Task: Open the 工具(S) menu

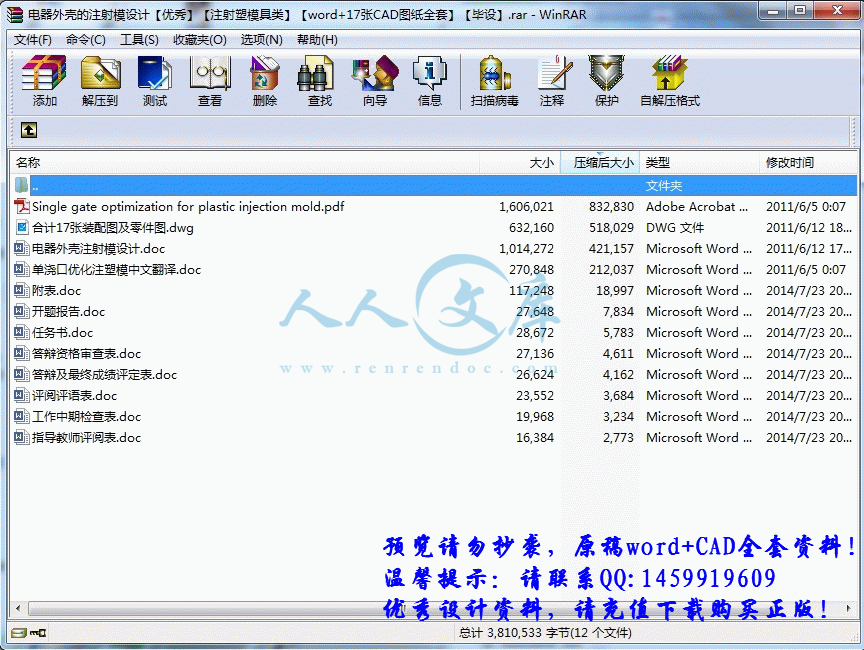Action: coord(139,40)
